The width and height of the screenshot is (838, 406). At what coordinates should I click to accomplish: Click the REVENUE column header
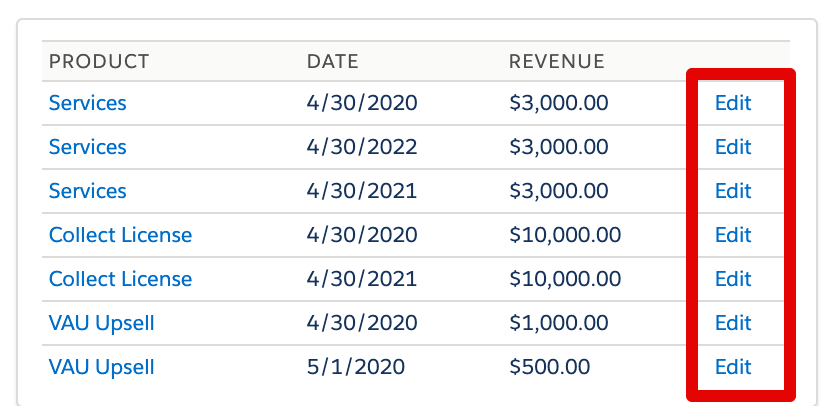pyautogui.click(x=556, y=62)
